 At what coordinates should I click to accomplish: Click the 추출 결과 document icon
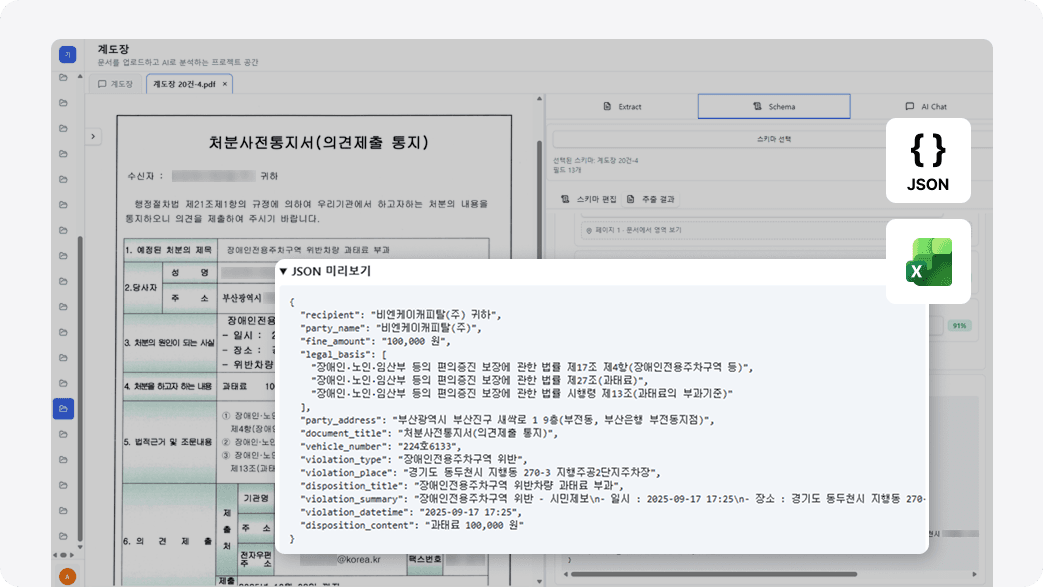tap(631, 199)
